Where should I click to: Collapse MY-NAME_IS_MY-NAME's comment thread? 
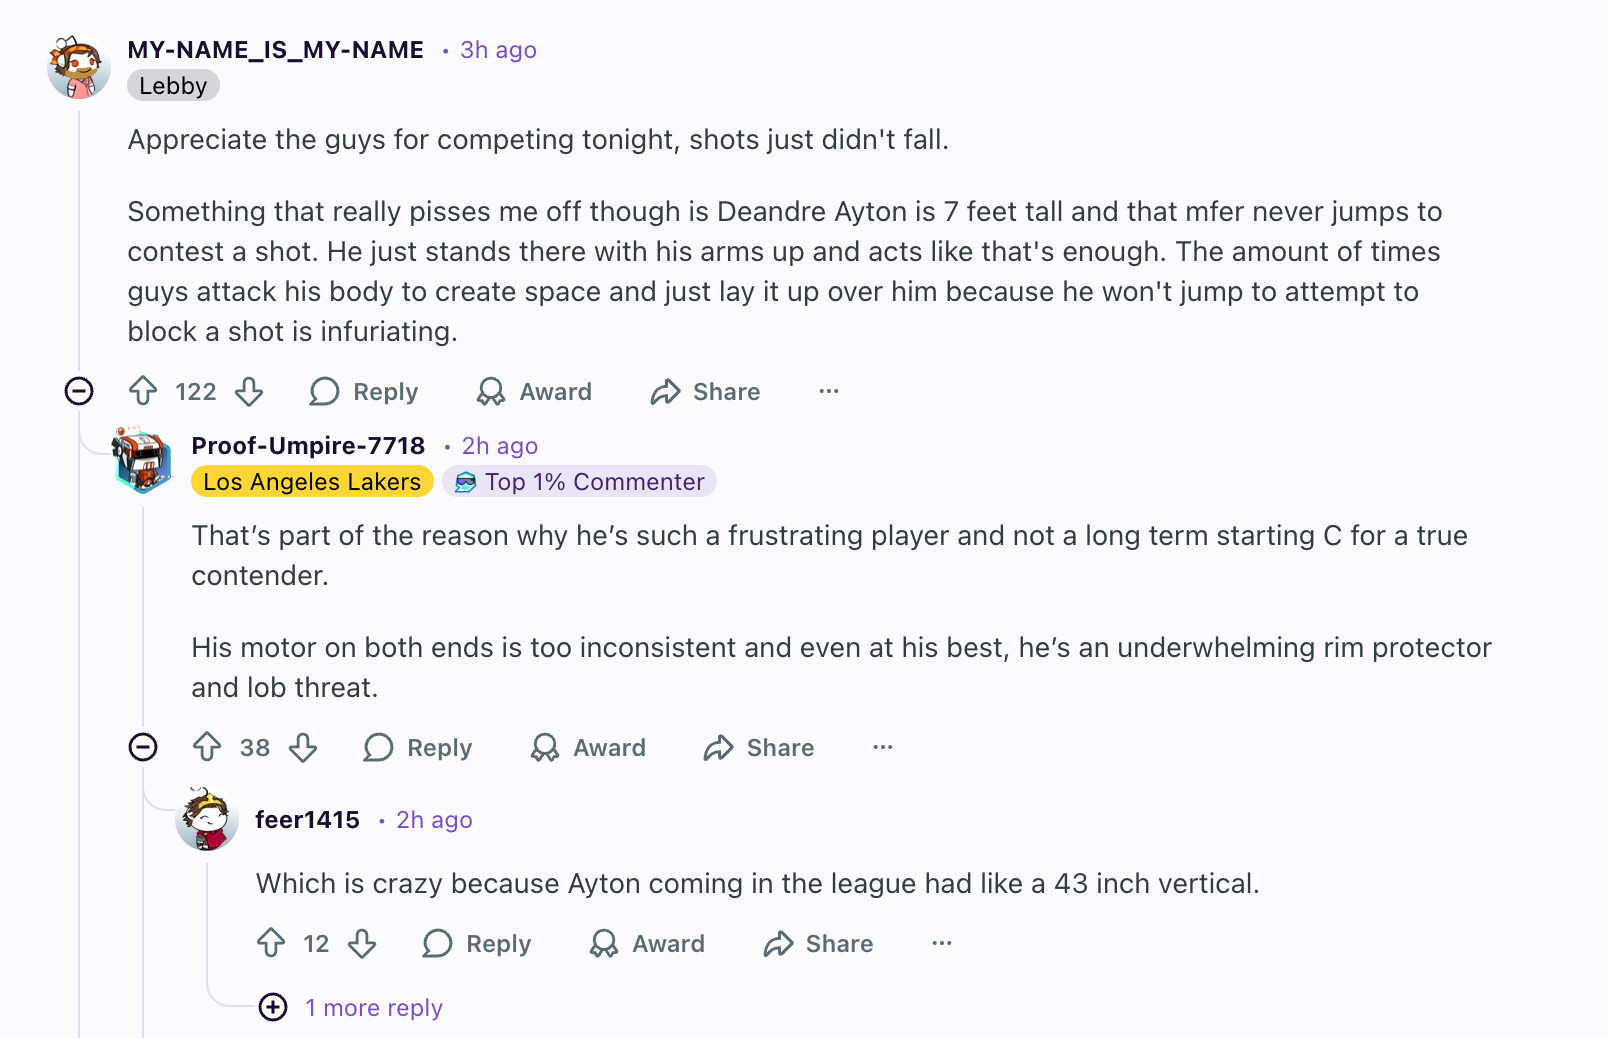tap(79, 391)
